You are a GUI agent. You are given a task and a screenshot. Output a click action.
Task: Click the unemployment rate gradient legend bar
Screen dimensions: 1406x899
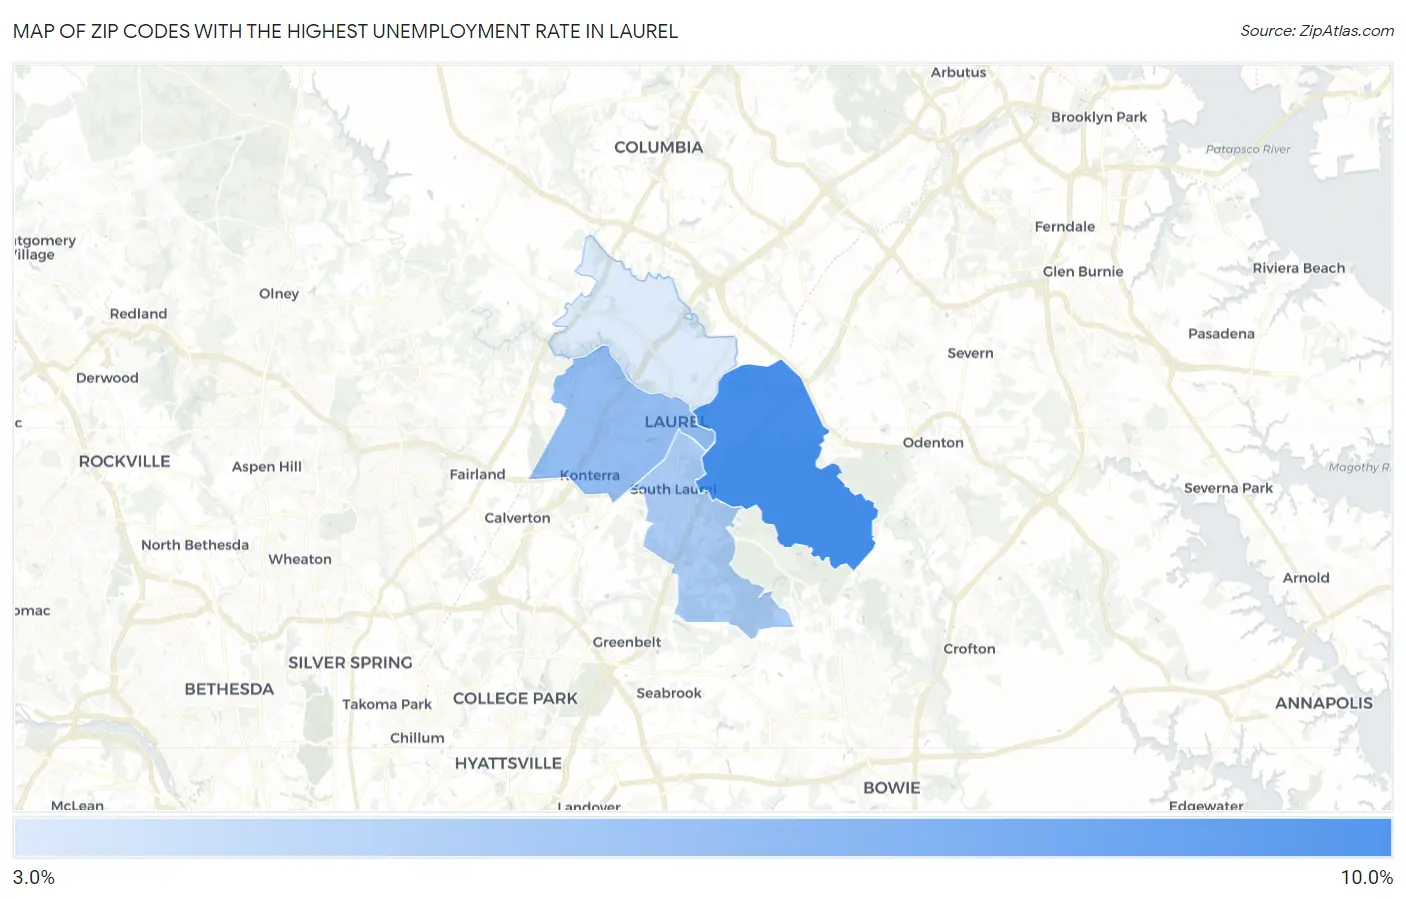[702, 838]
